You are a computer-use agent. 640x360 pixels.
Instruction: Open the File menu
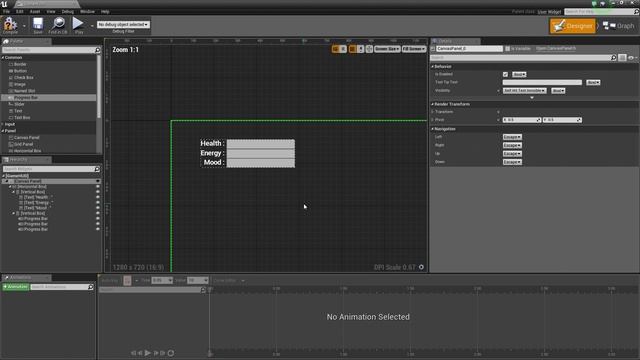pos(6,11)
